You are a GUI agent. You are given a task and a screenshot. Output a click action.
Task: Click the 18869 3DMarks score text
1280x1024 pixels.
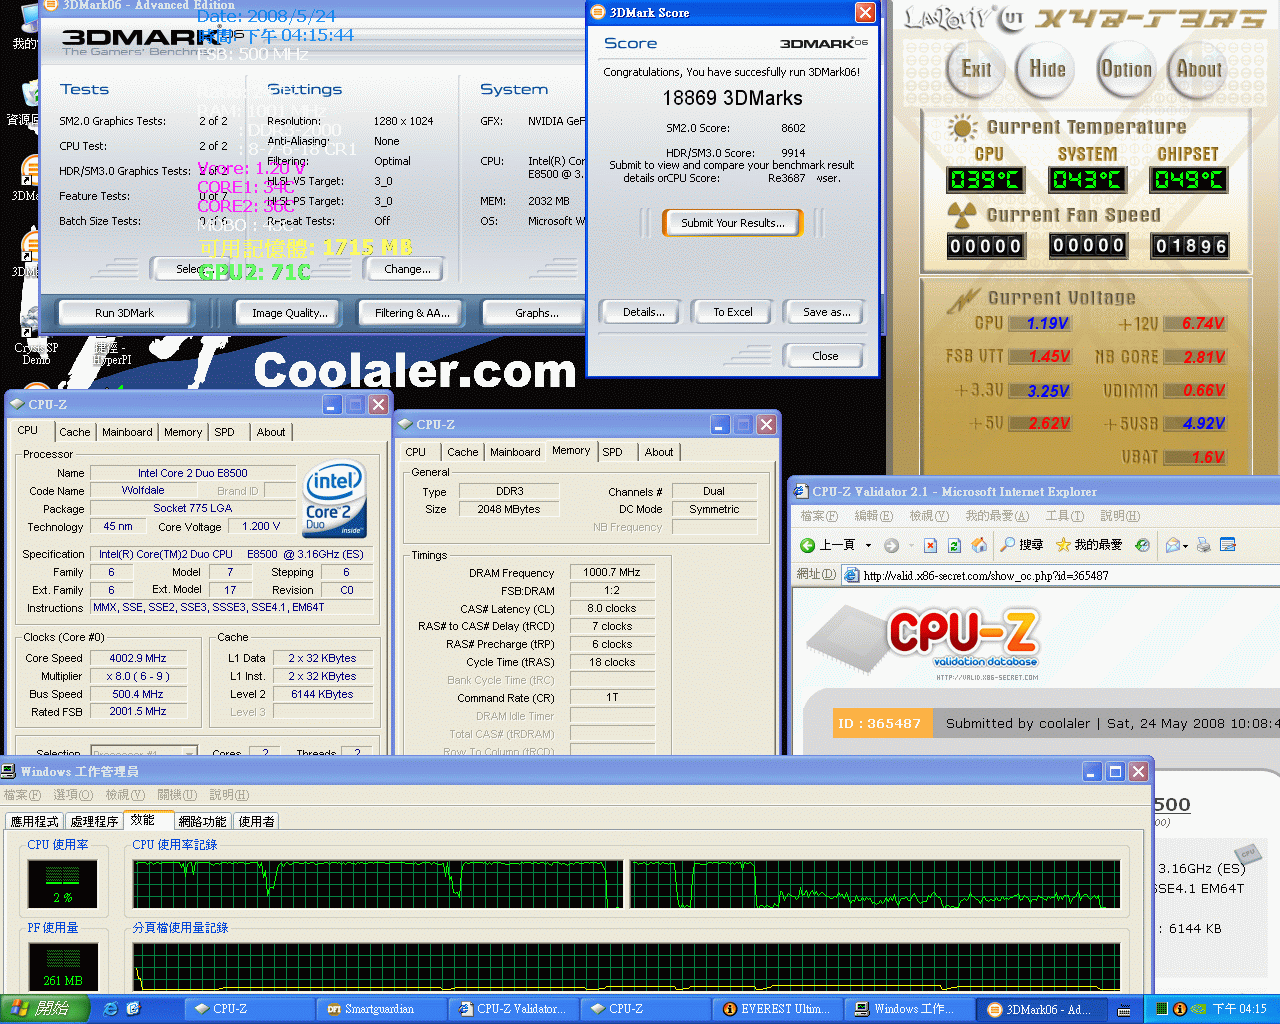click(732, 98)
